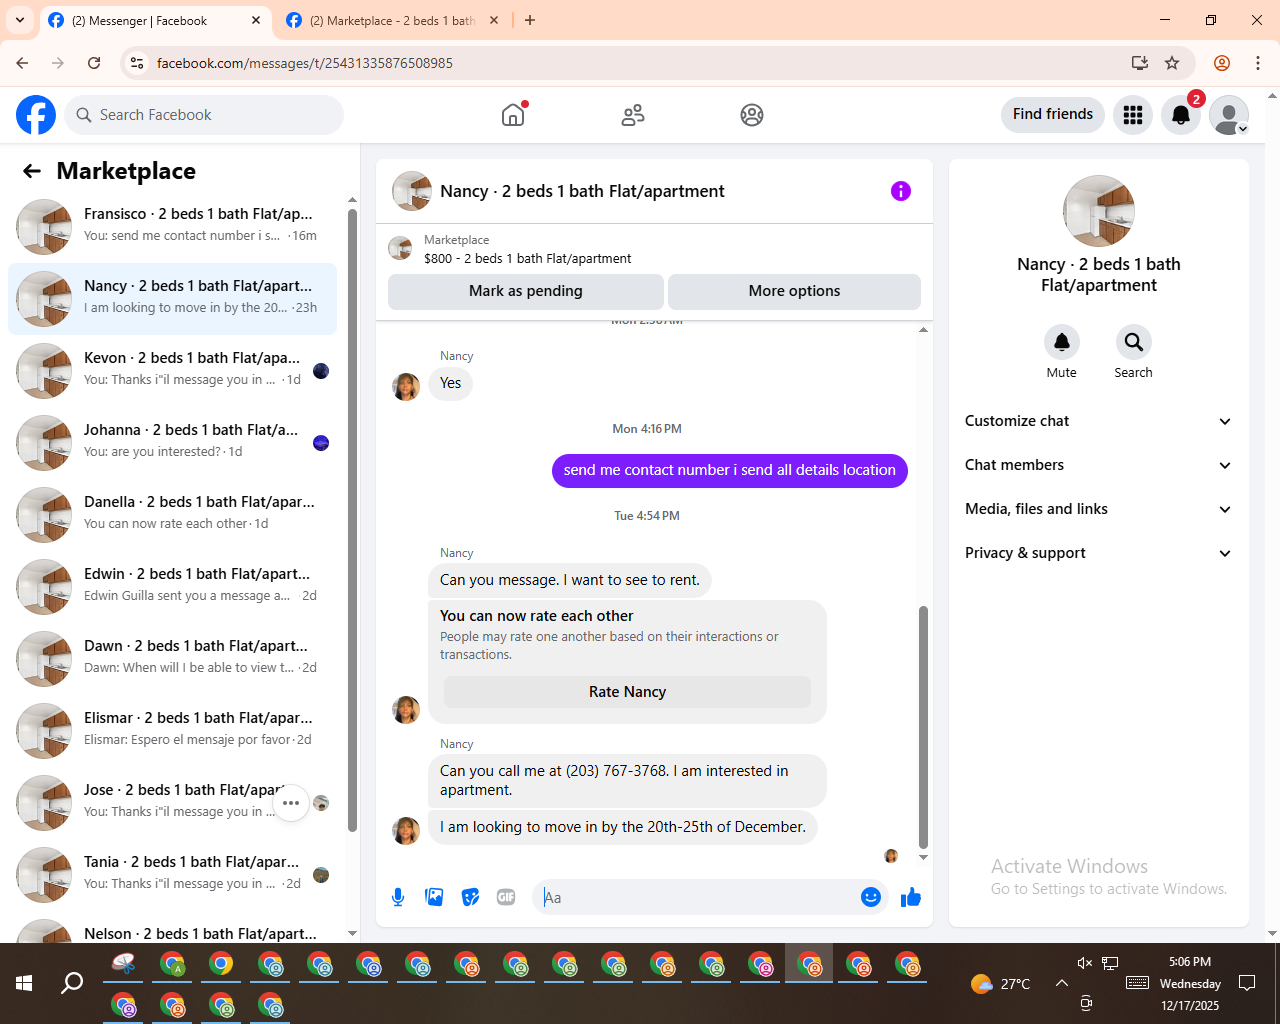
Task: Switch to the Marketplace 2 beds tab
Action: pos(392,20)
